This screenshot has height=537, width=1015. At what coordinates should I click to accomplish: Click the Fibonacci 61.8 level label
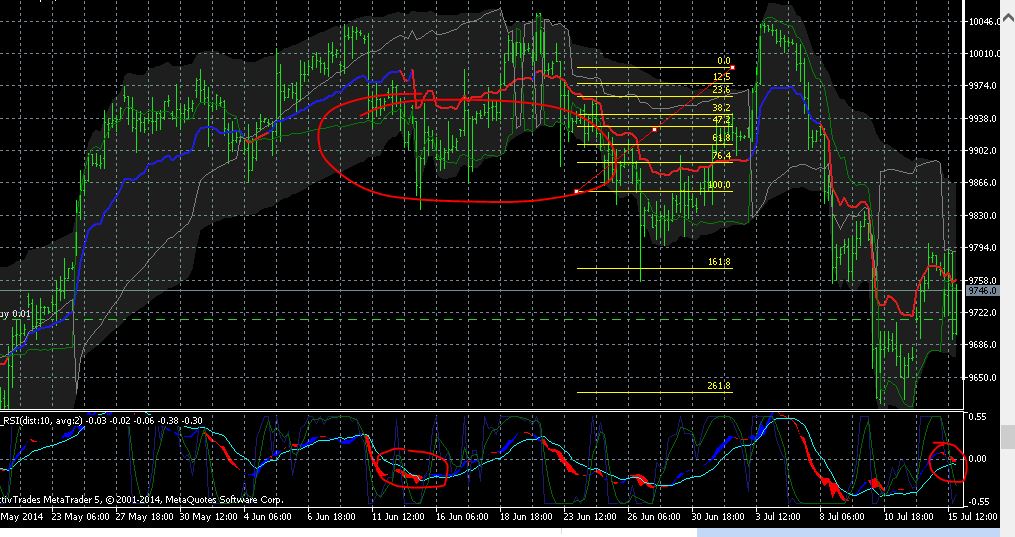(721, 138)
